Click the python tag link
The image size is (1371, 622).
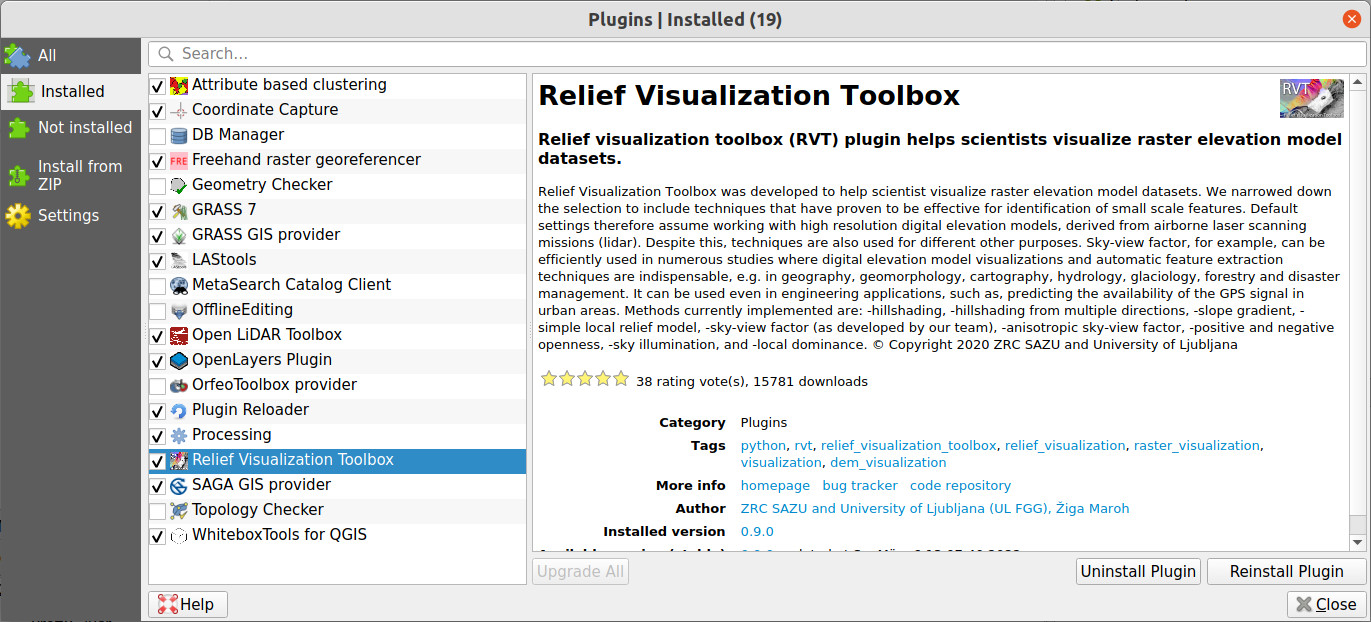pos(763,445)
